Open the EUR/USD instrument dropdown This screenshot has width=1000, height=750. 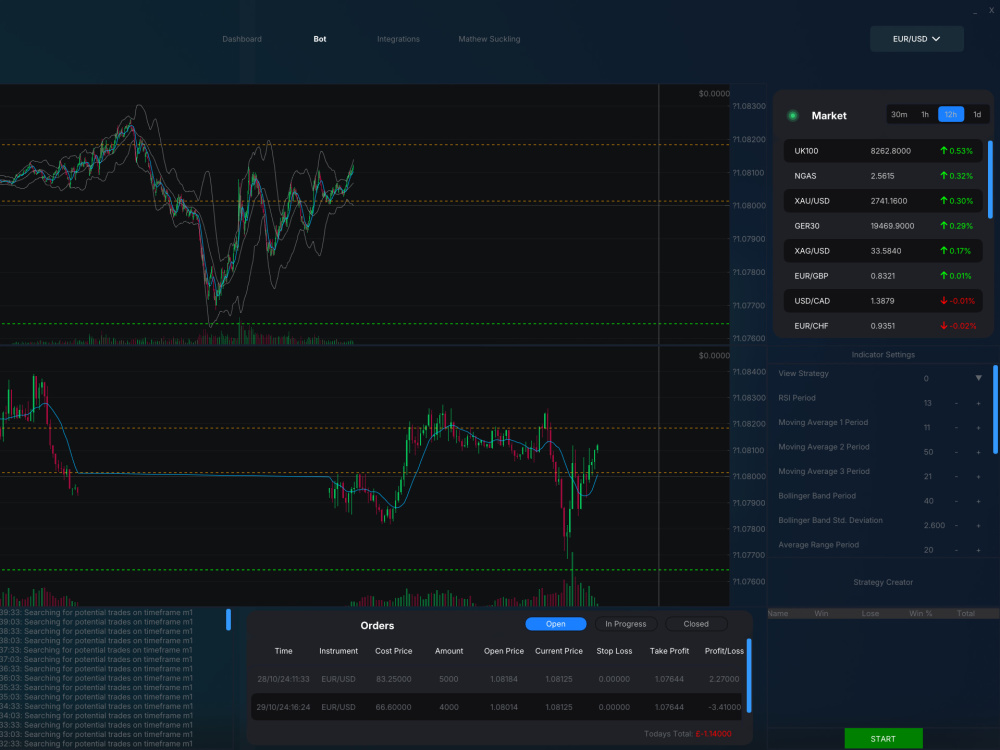click(x=916, y=38)
